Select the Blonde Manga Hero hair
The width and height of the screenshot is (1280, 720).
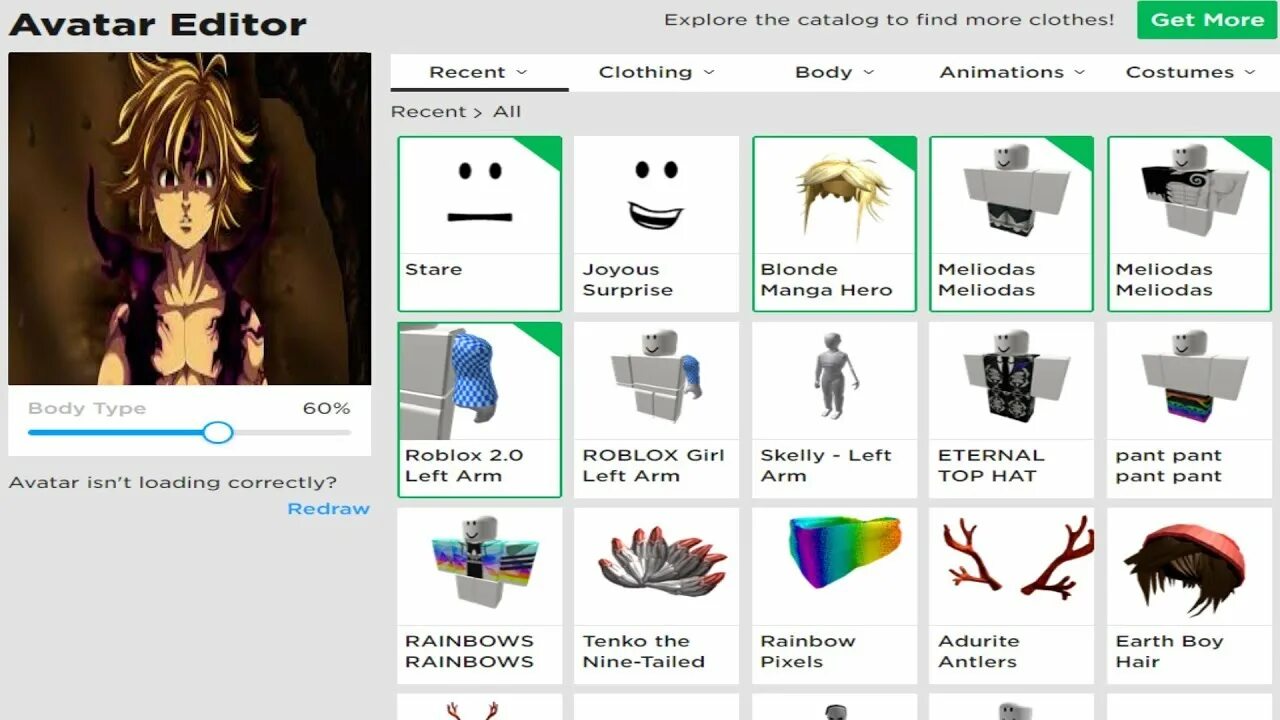point(835,224)
